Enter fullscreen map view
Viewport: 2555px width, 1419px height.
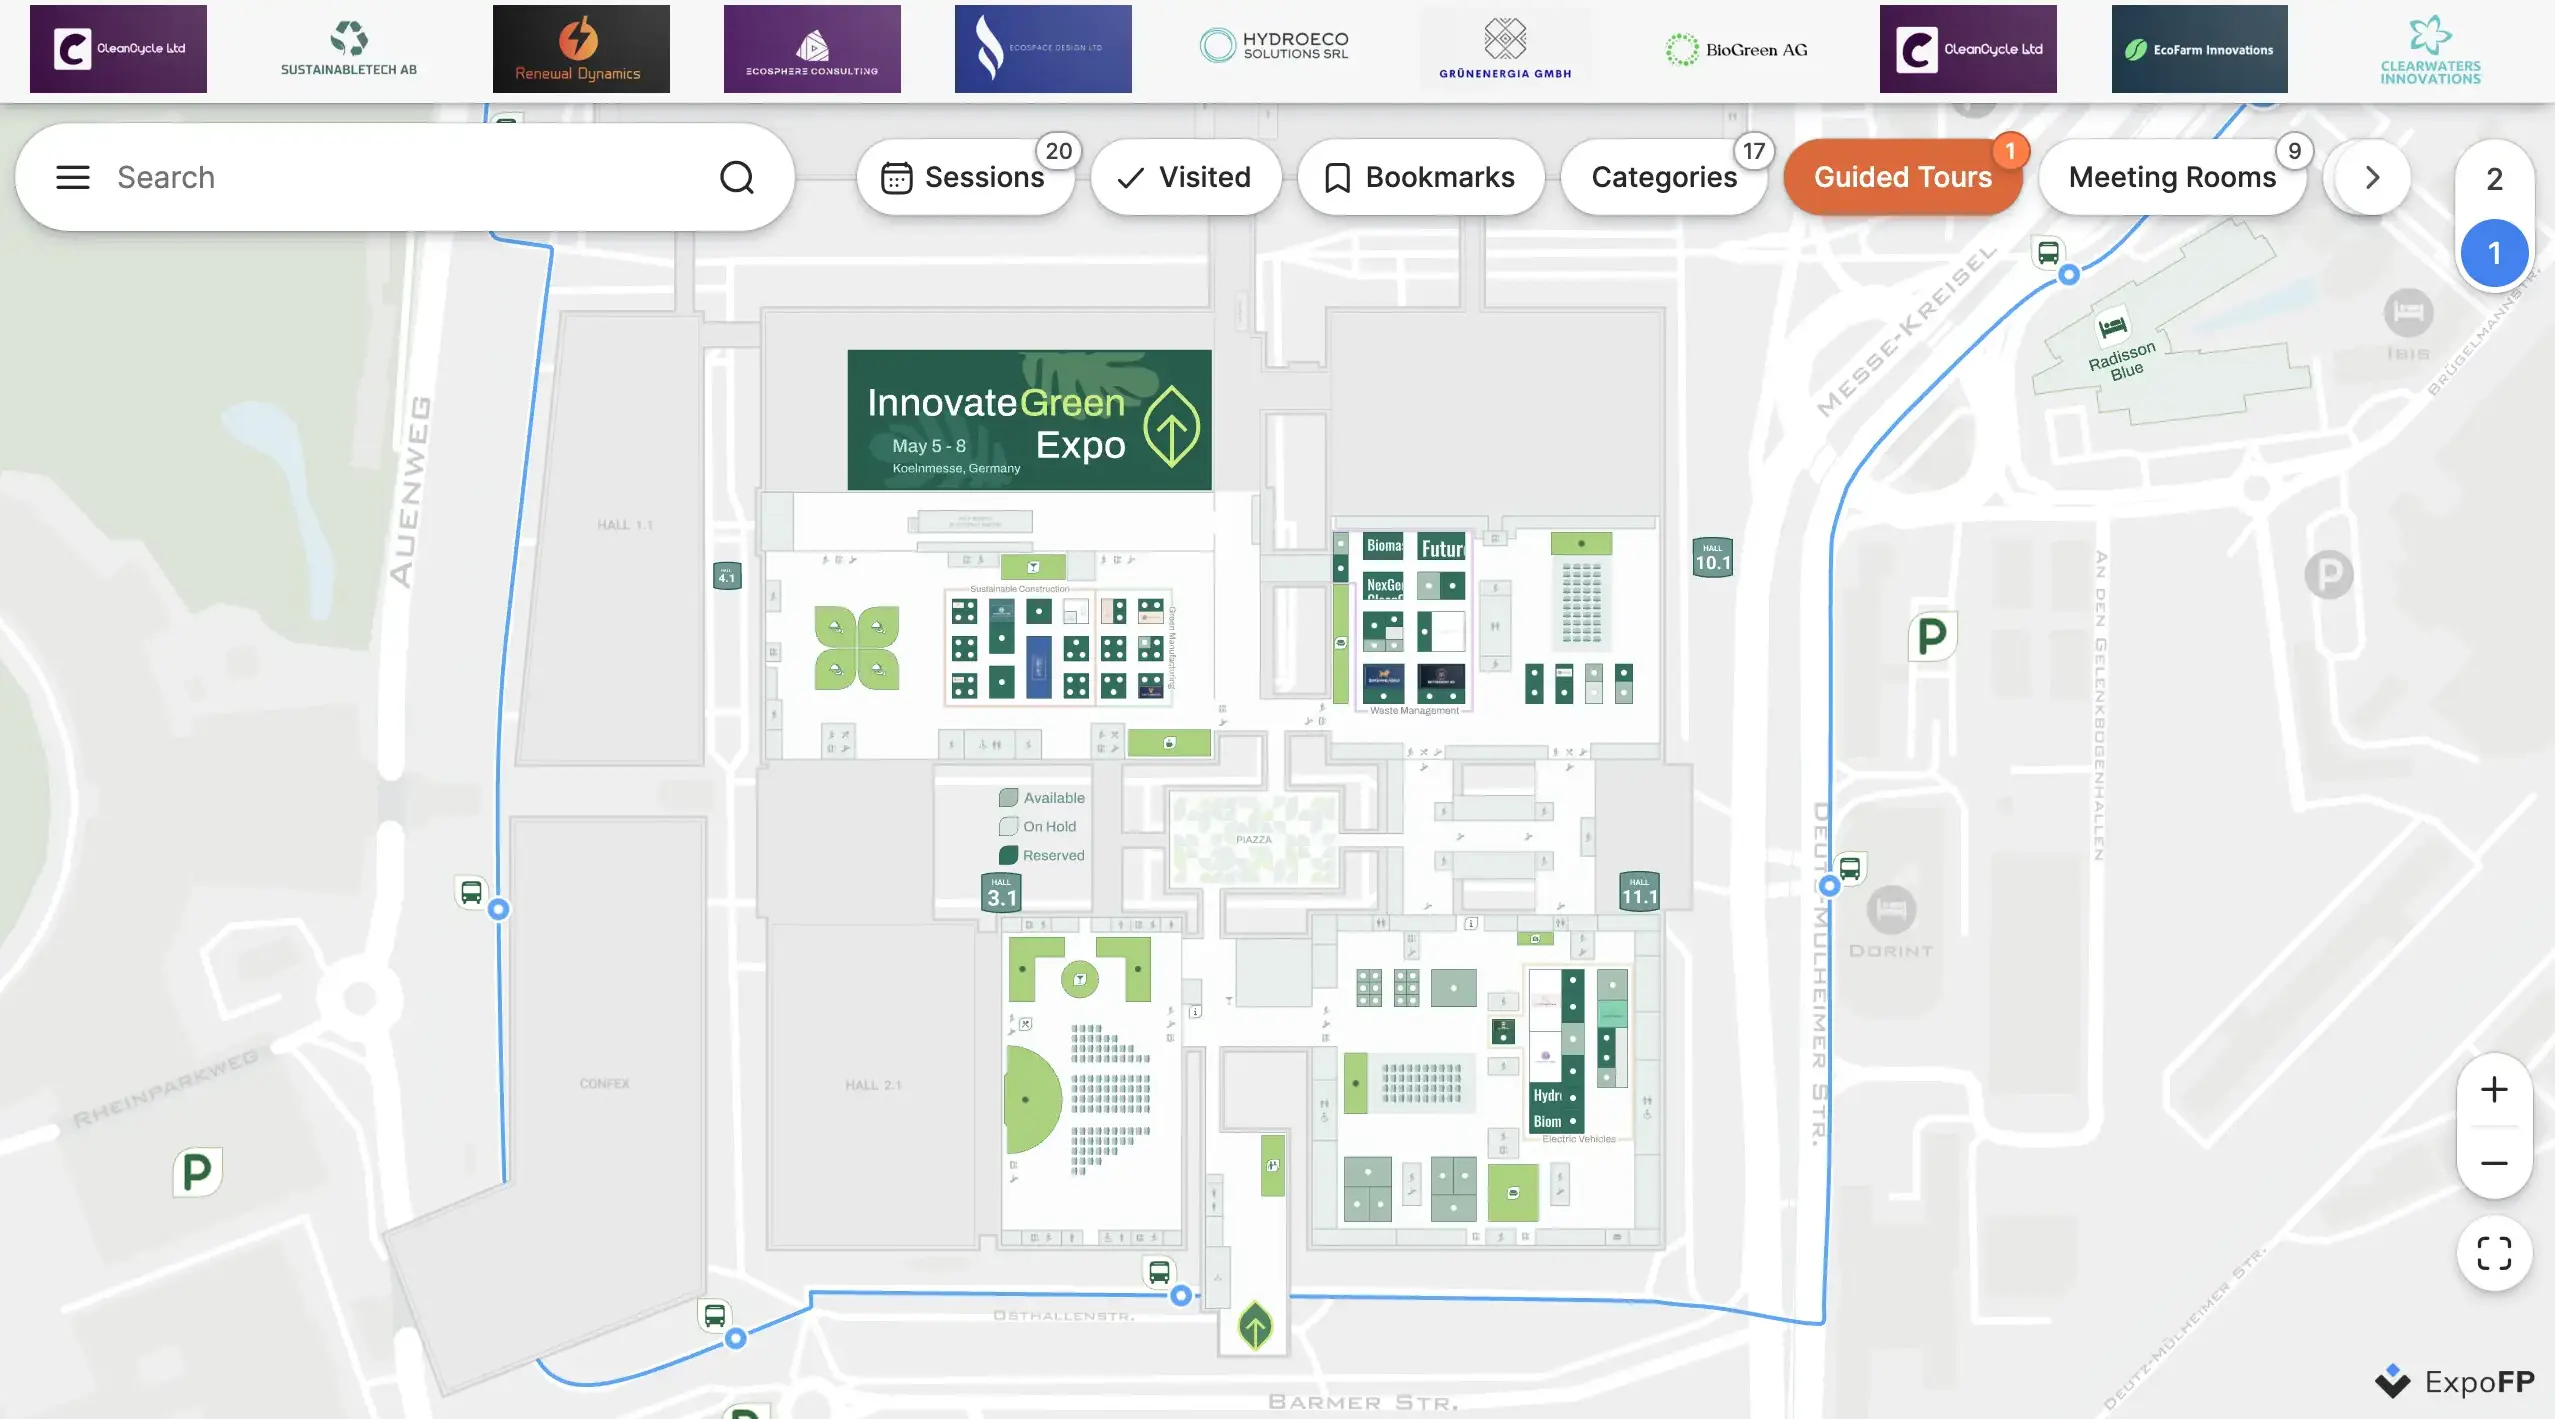[x=2494, y=1253]
